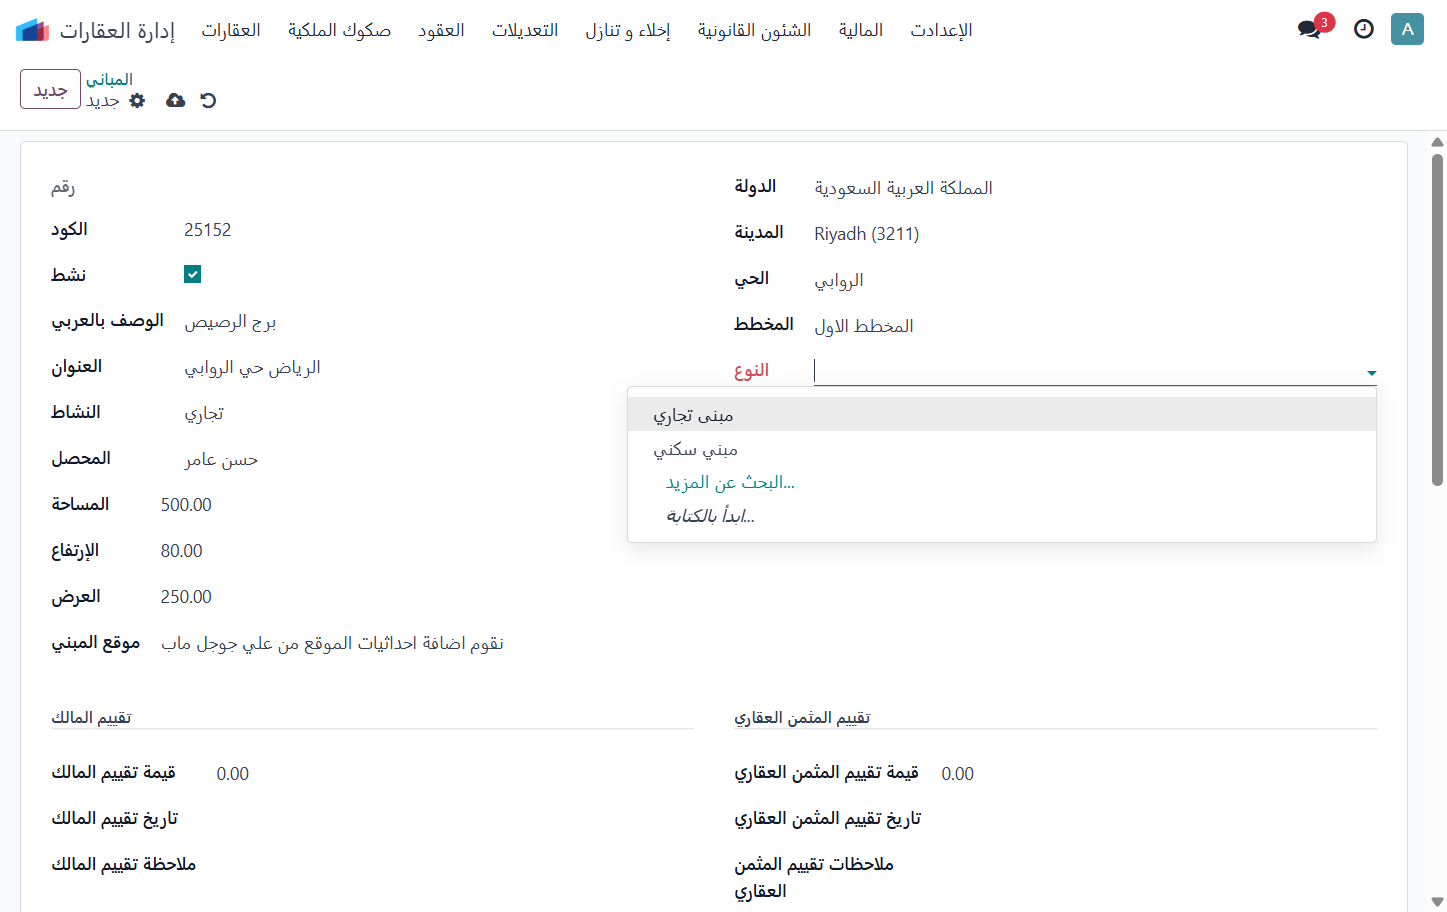Edit the الوصف بالعربي field برج الرصيص
The width and height of the screenshot is (1447, 912).
coord(230,322)
